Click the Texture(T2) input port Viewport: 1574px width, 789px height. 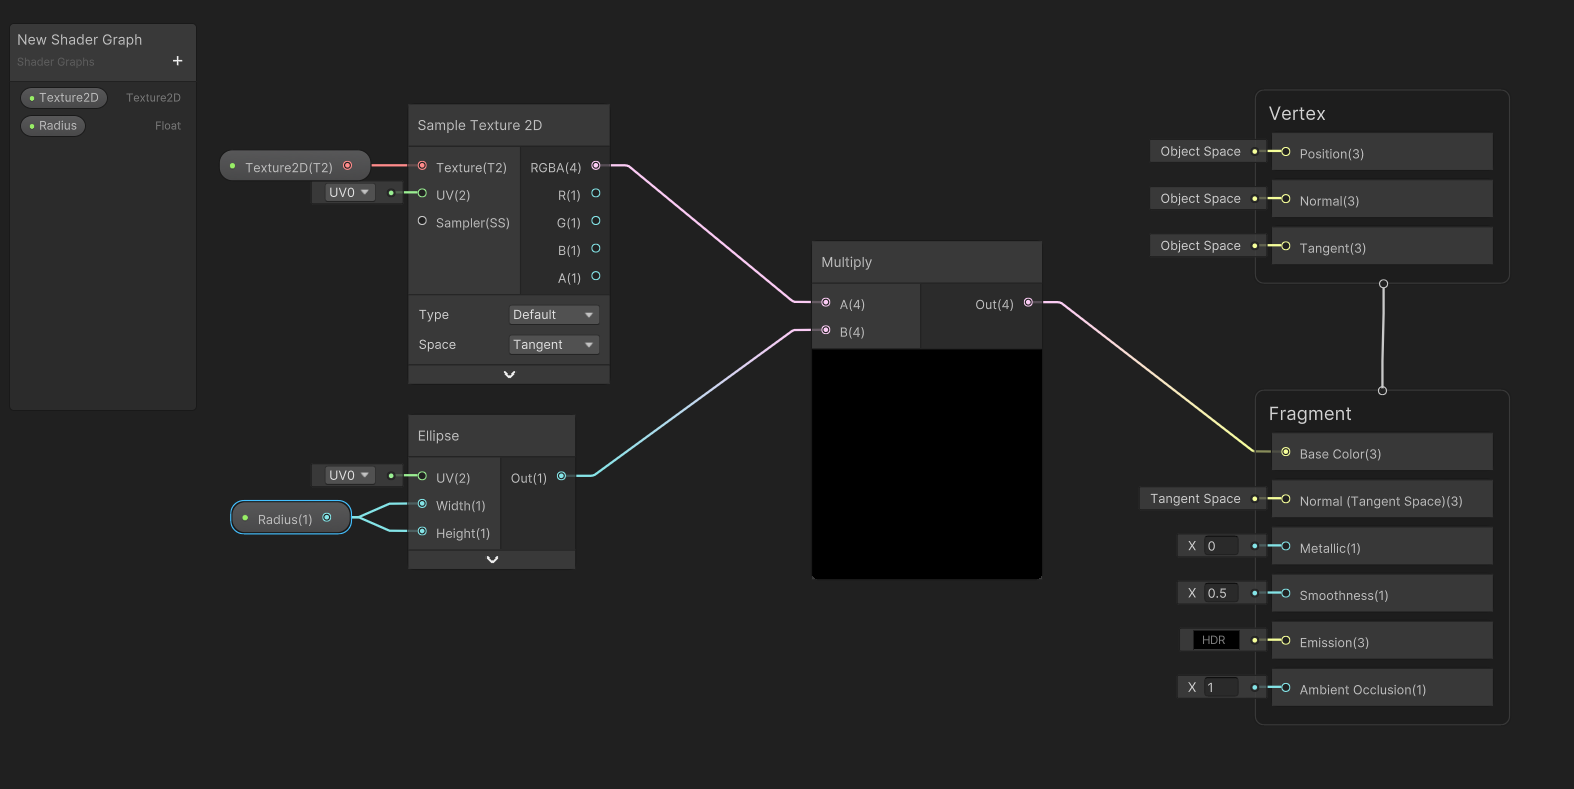tap(422, 166)
